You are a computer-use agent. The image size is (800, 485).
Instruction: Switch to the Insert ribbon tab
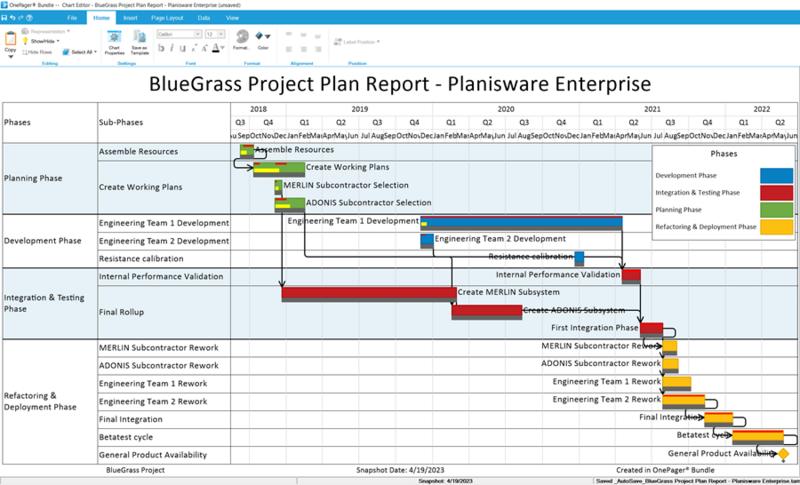click(130, 18)
